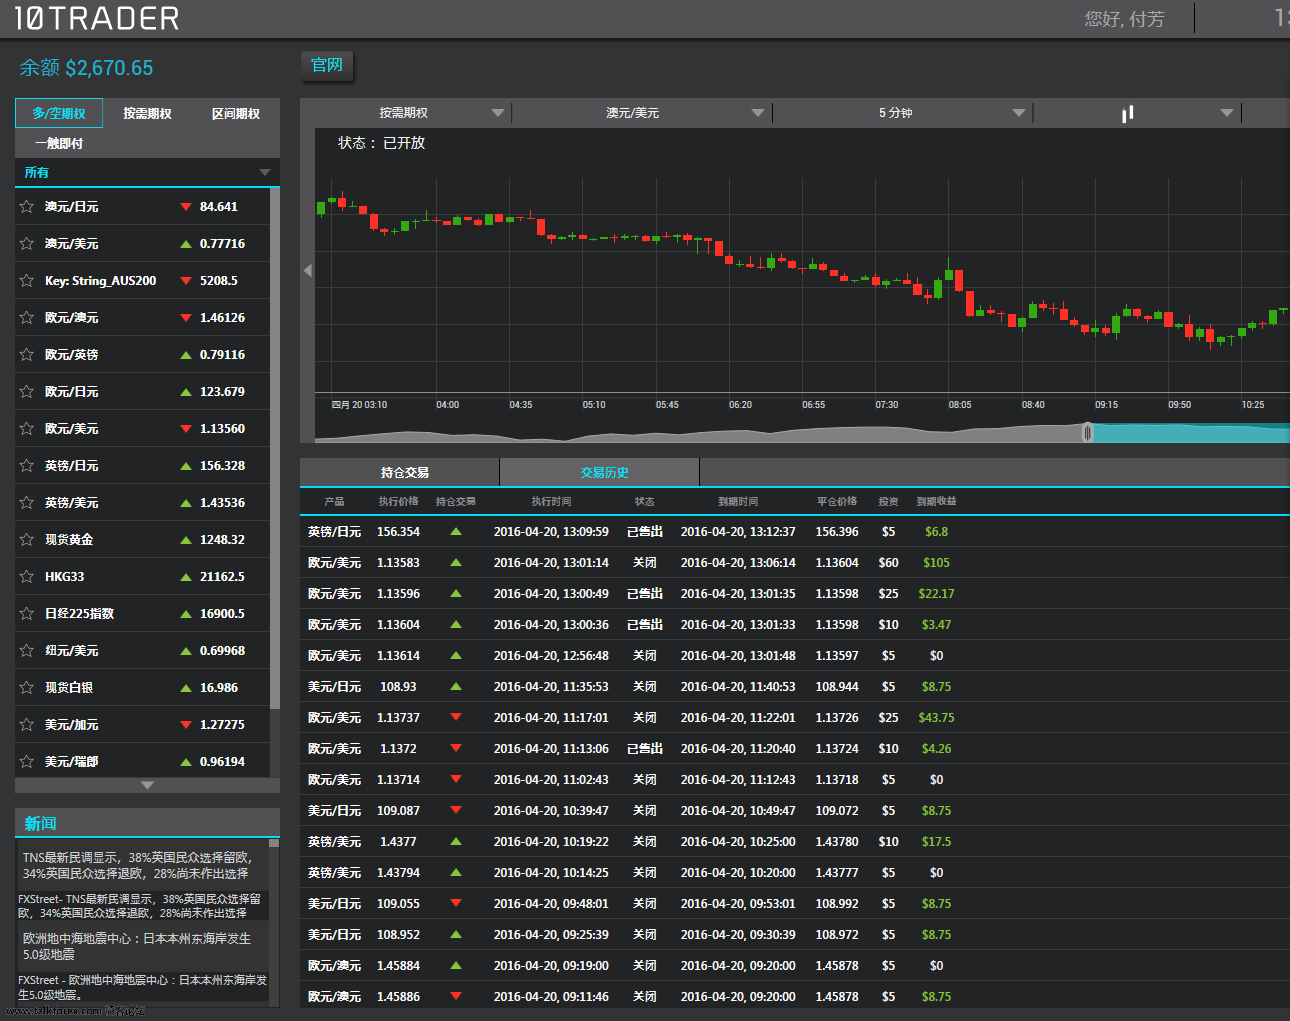Star the 欧元/美元 asset row
The height and width of the screenshot is (1021, 1290).
[27, 429]
